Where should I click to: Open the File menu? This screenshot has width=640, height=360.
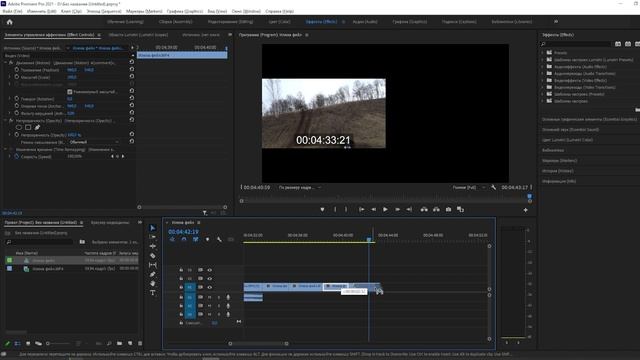coord(12,11)
